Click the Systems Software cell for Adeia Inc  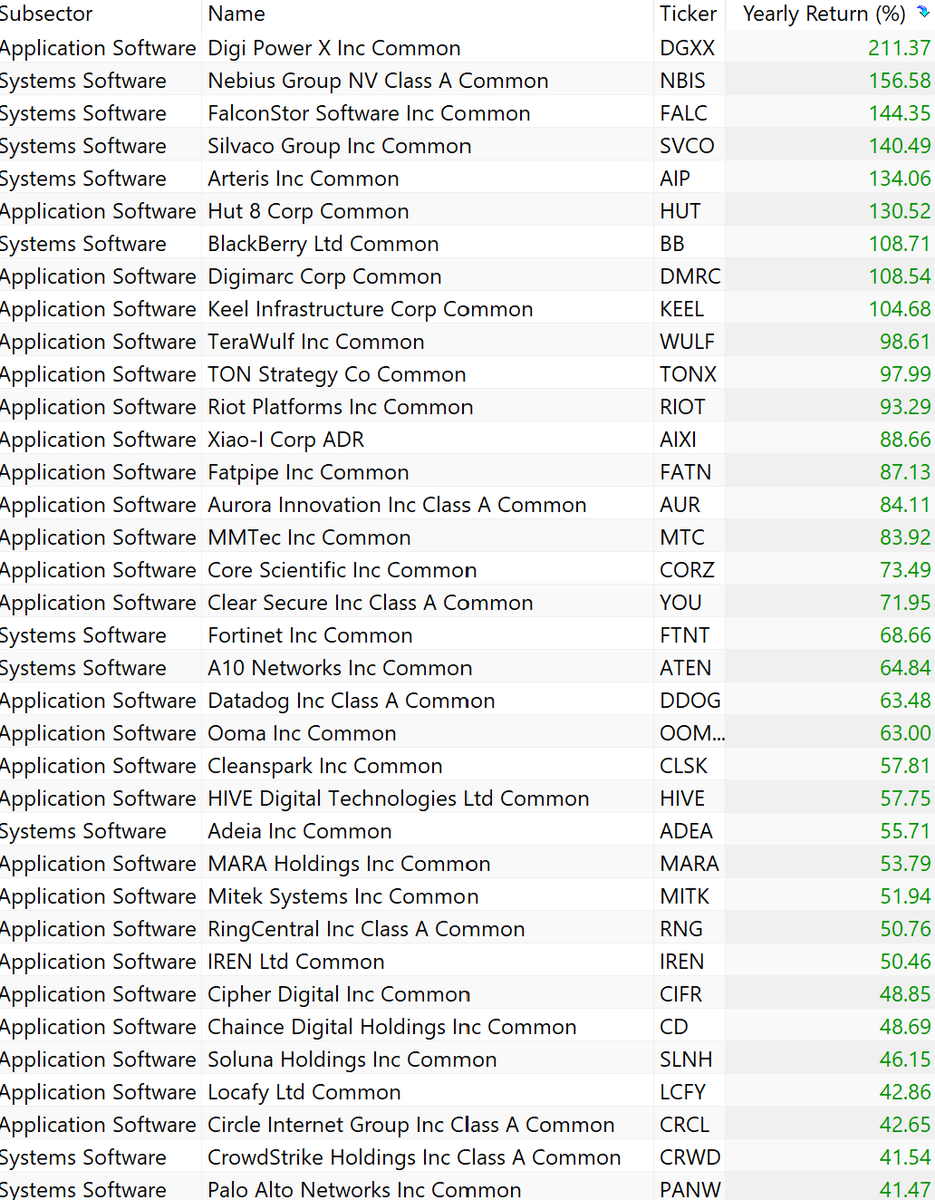[x=83, y=831]
